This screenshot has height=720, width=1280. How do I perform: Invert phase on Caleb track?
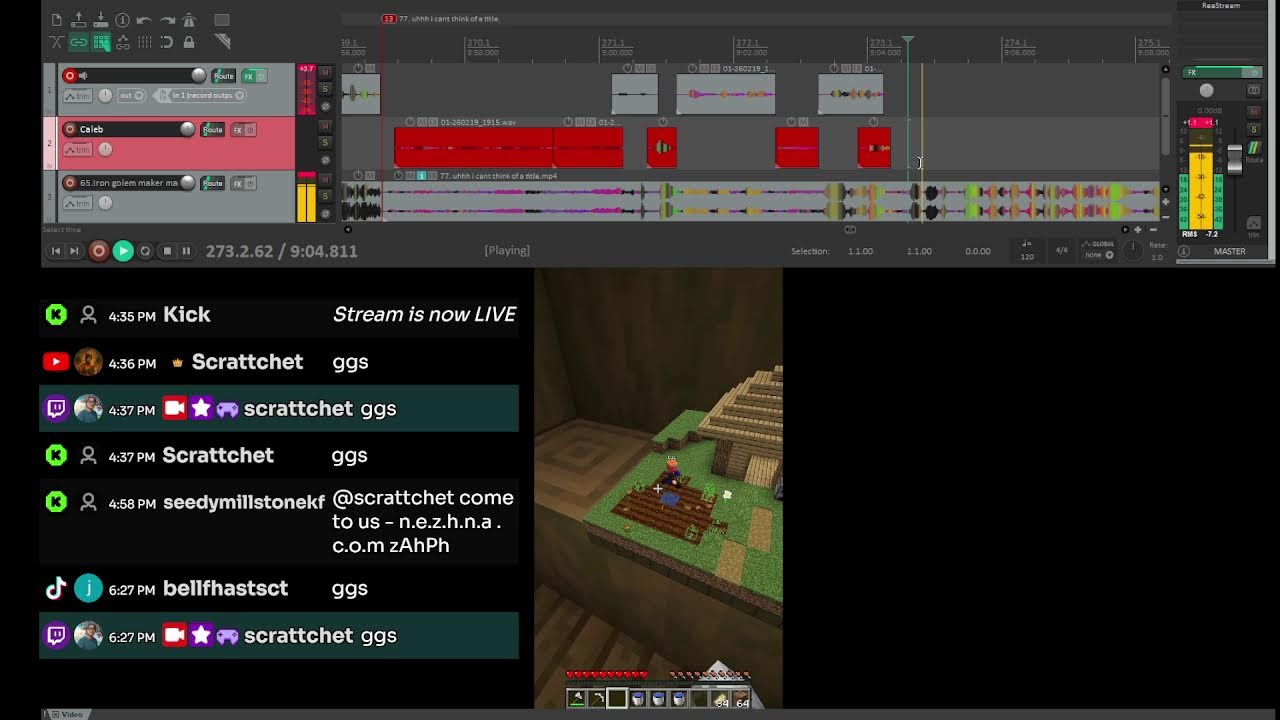pyautogui.click(x=325, y=160)
